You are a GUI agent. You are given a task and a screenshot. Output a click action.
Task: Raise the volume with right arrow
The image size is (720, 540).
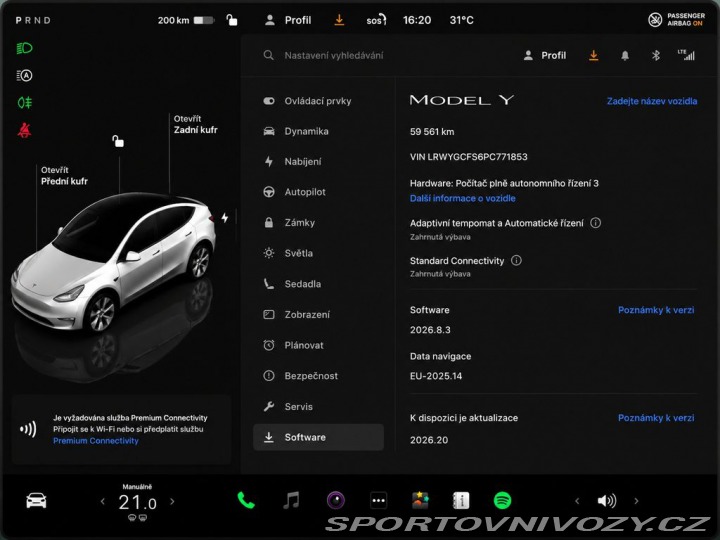(x=636, y=501)
